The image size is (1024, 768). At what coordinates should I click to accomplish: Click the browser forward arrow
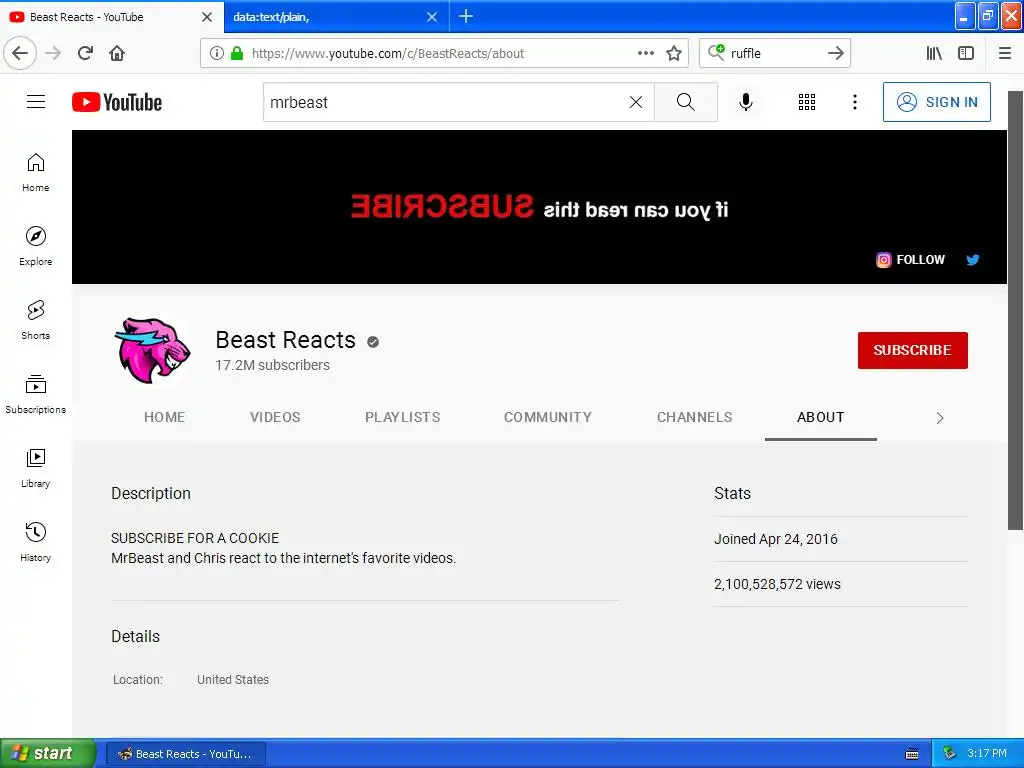[x=53, y=53]
